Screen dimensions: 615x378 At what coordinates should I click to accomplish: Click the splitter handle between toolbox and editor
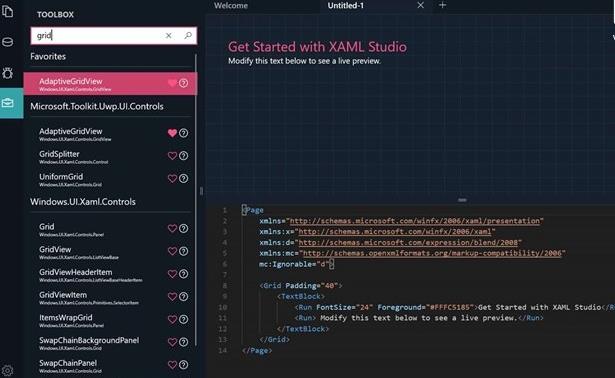pyautogui.click(x=202, y=191)
